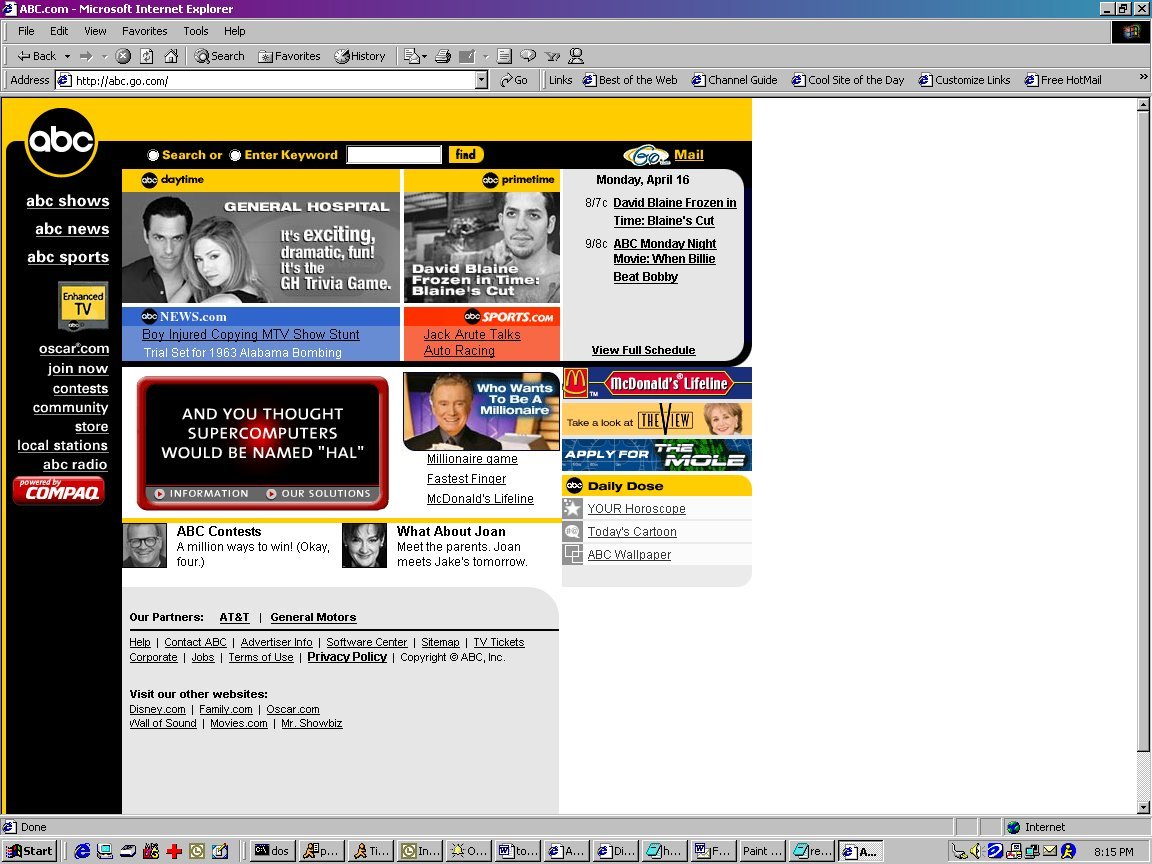The height and width of the screenshot is (864, 1152).
Task: Click the Free HotMail links-bar item
Action: [1062, 80]
